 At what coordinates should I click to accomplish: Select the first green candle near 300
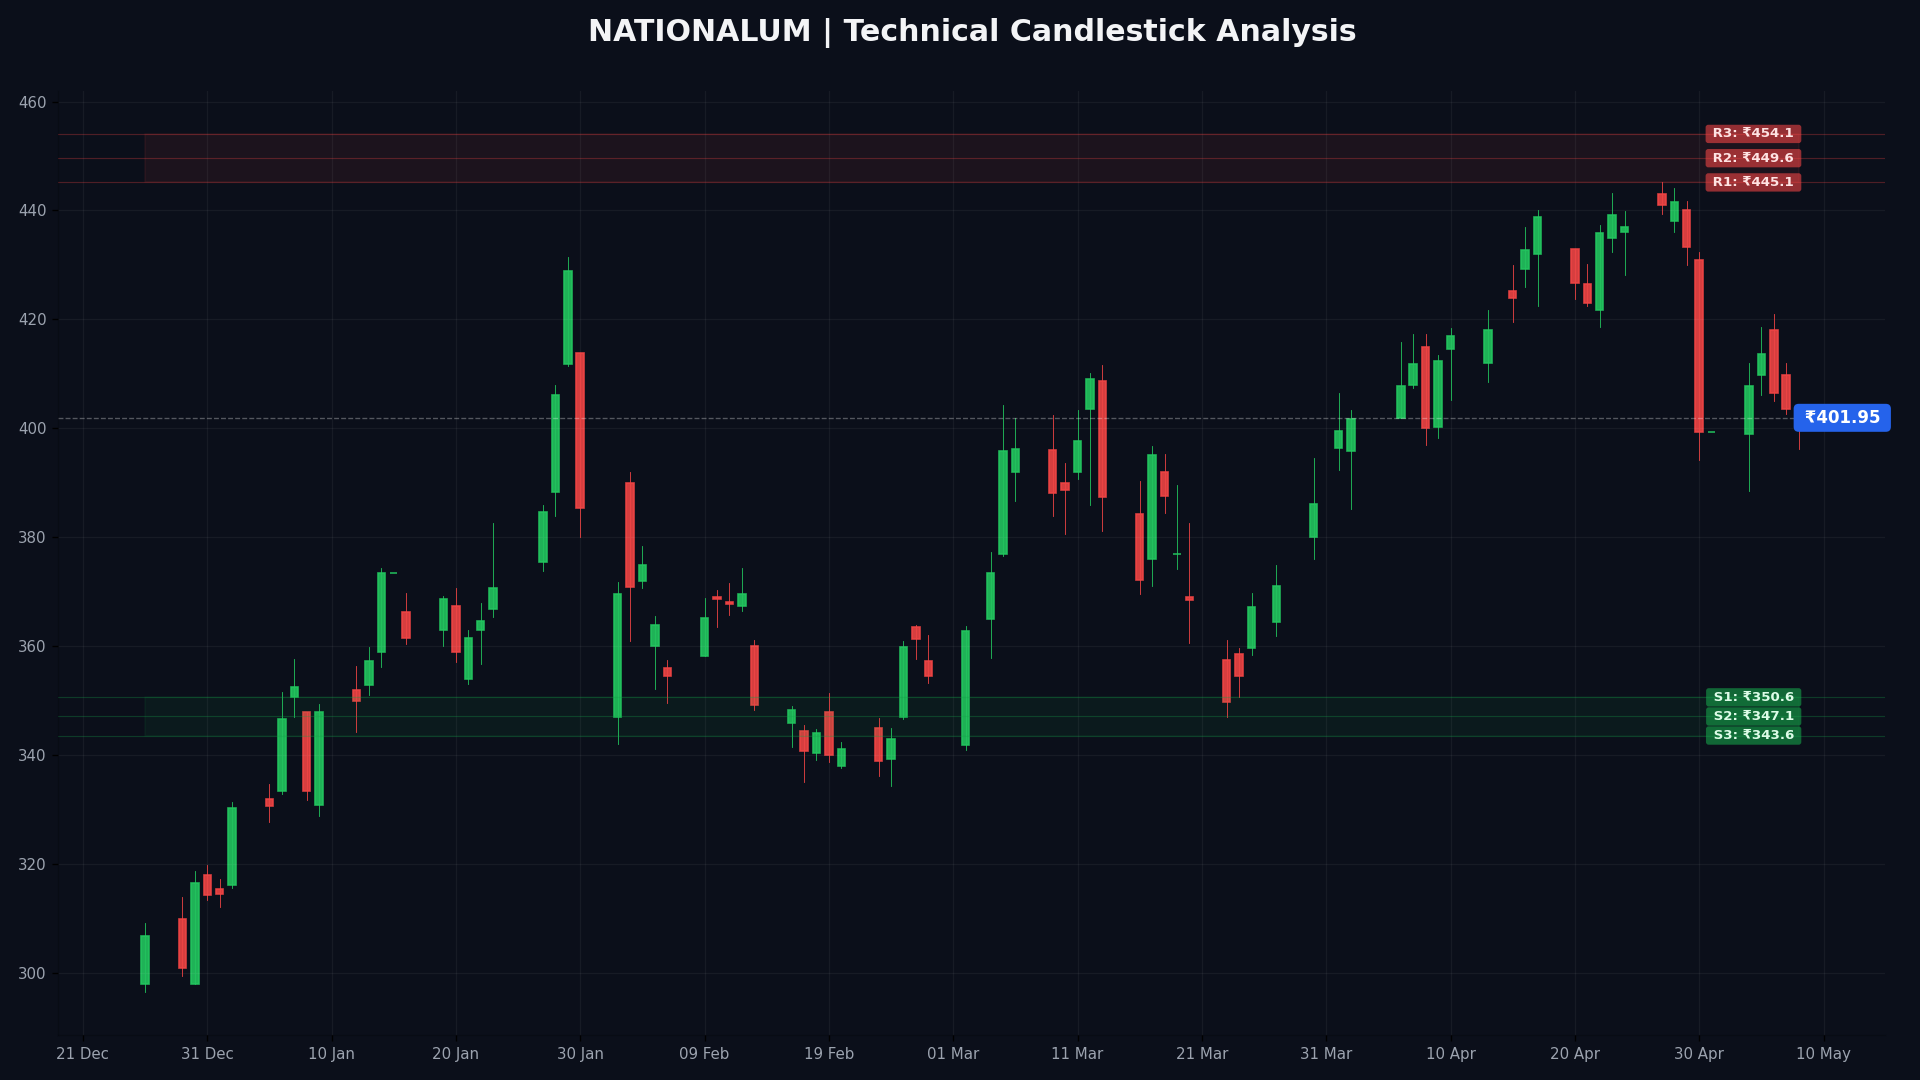point(145,960)
